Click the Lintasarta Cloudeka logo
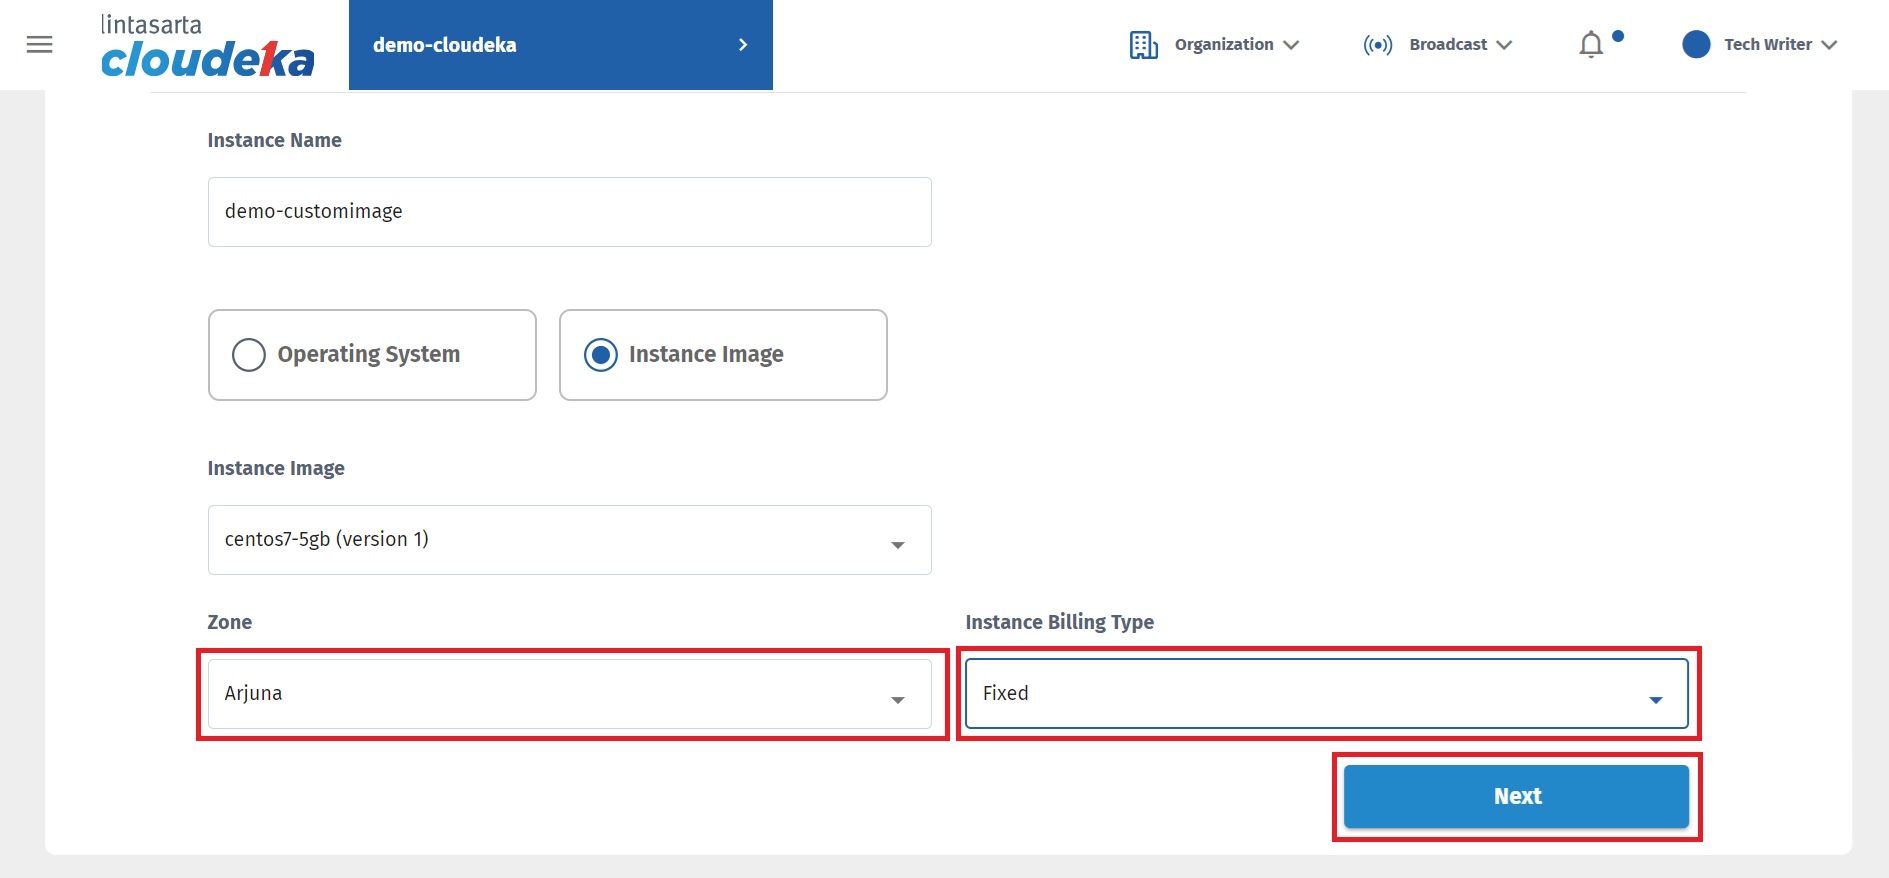1889x878 pixels. [x=207, y=46]
